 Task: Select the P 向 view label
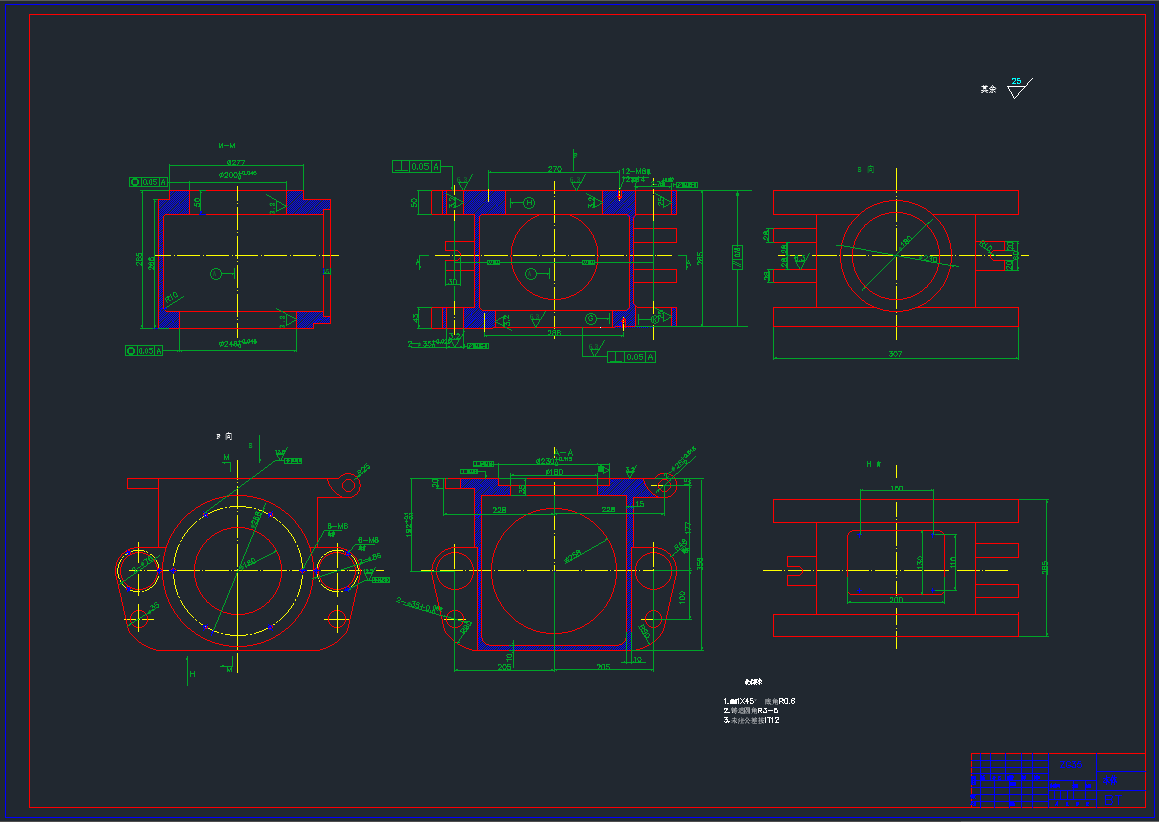point(224,436)
